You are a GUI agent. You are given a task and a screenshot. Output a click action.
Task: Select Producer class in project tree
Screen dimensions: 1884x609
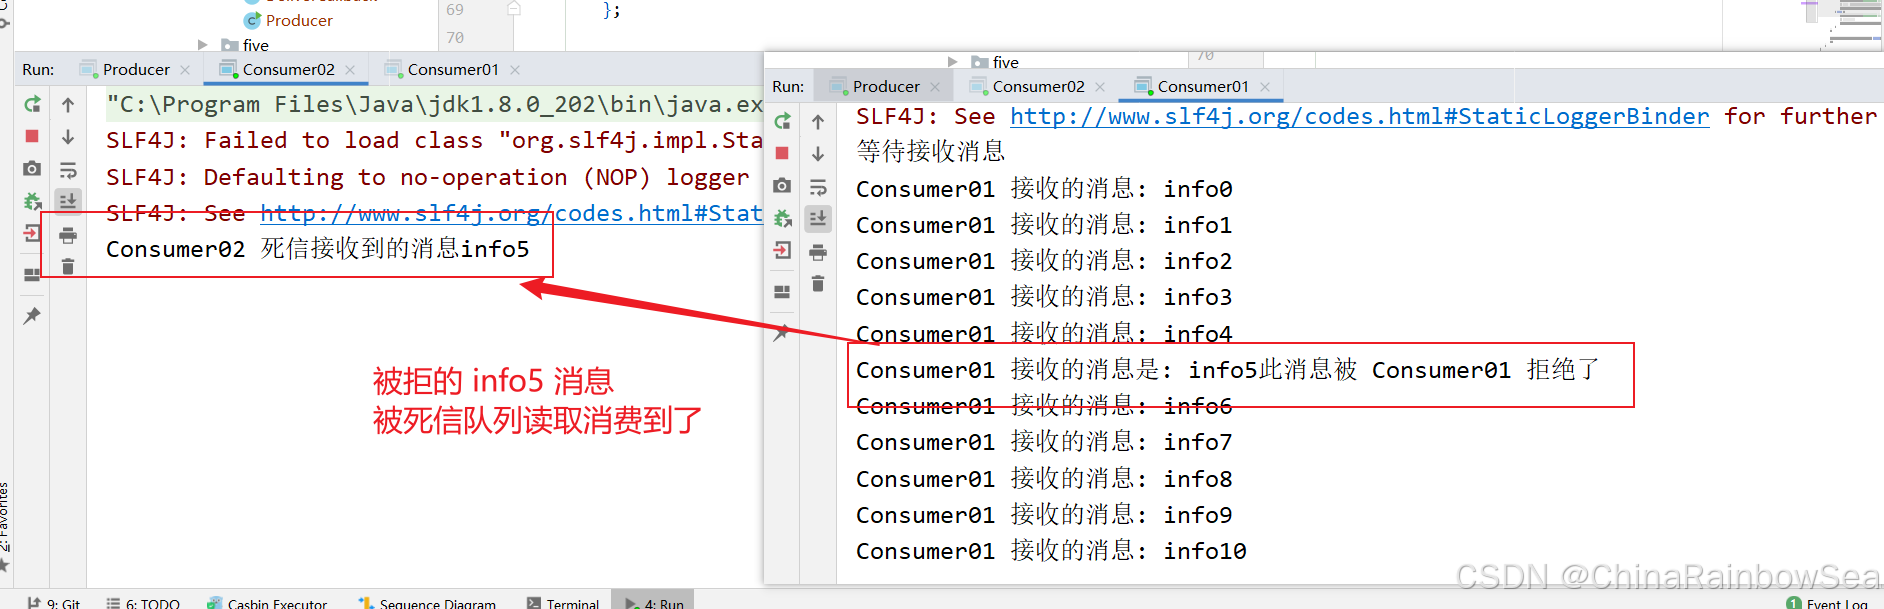coord(299,20)
